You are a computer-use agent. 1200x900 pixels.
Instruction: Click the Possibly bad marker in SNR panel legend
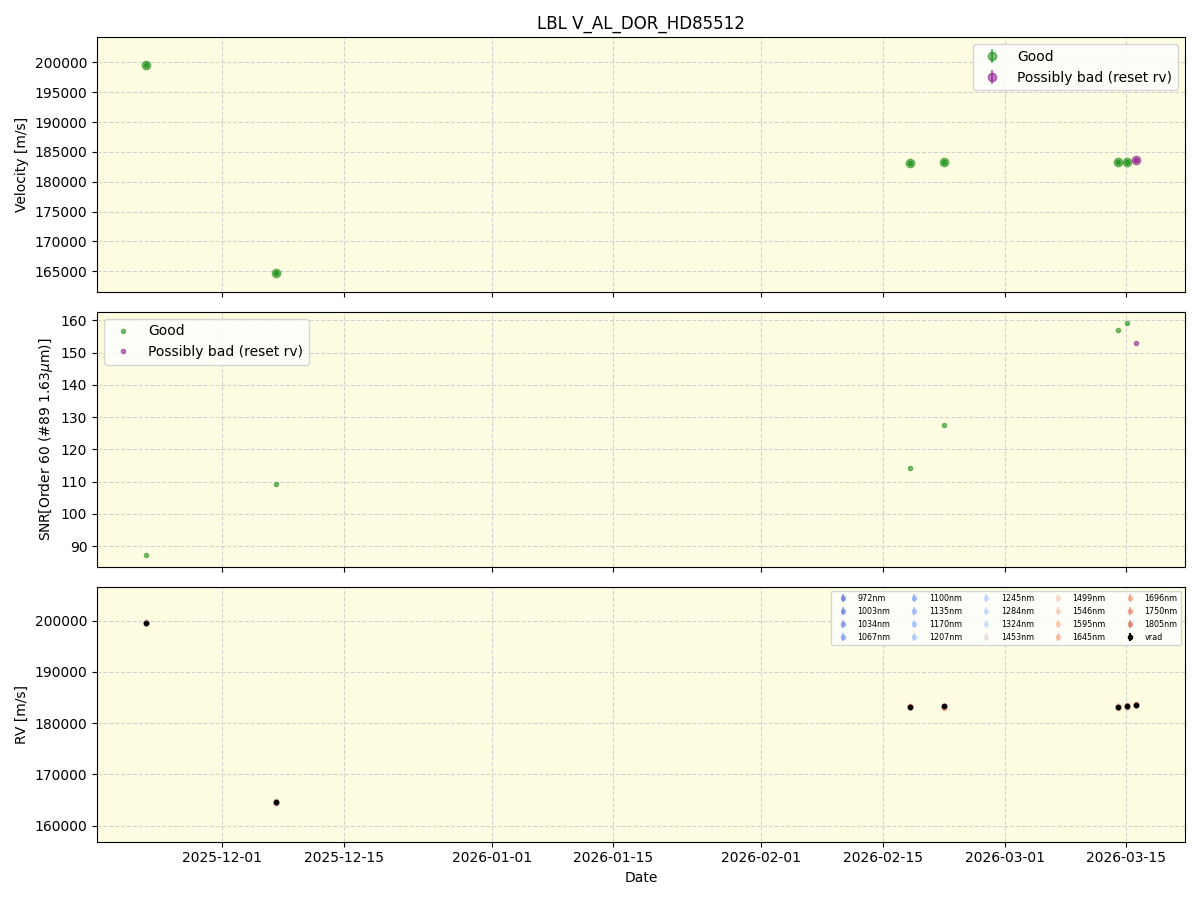point(123,351)
